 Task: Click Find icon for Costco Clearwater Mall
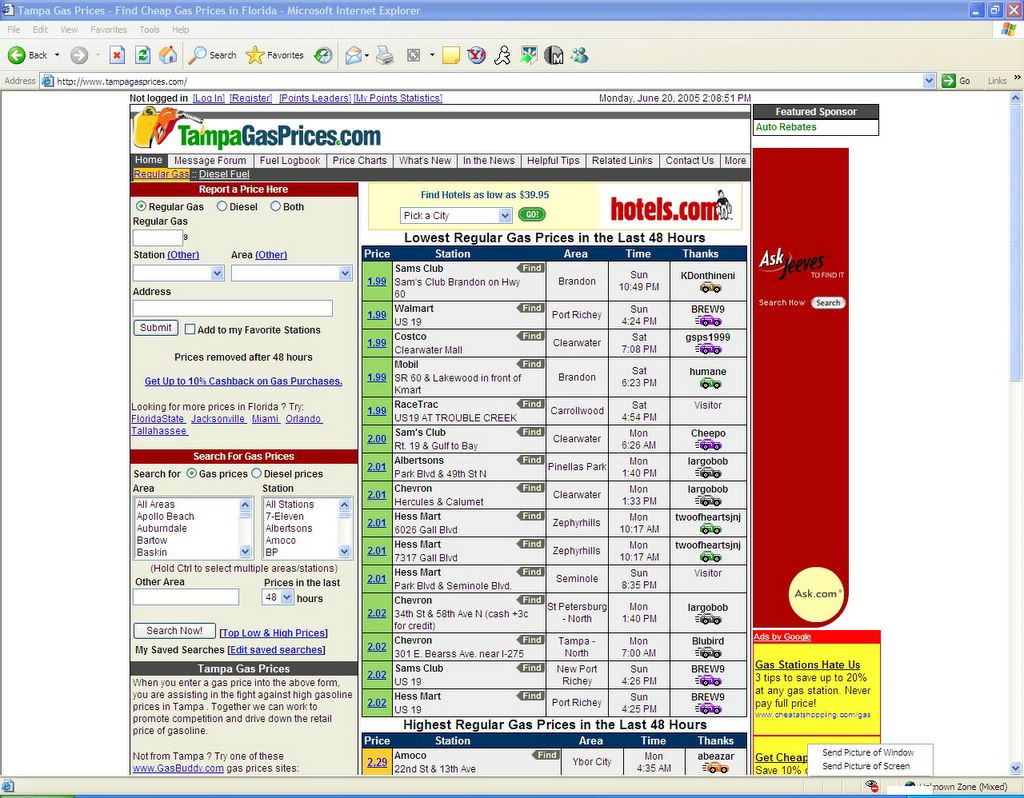tap(532, 336)
